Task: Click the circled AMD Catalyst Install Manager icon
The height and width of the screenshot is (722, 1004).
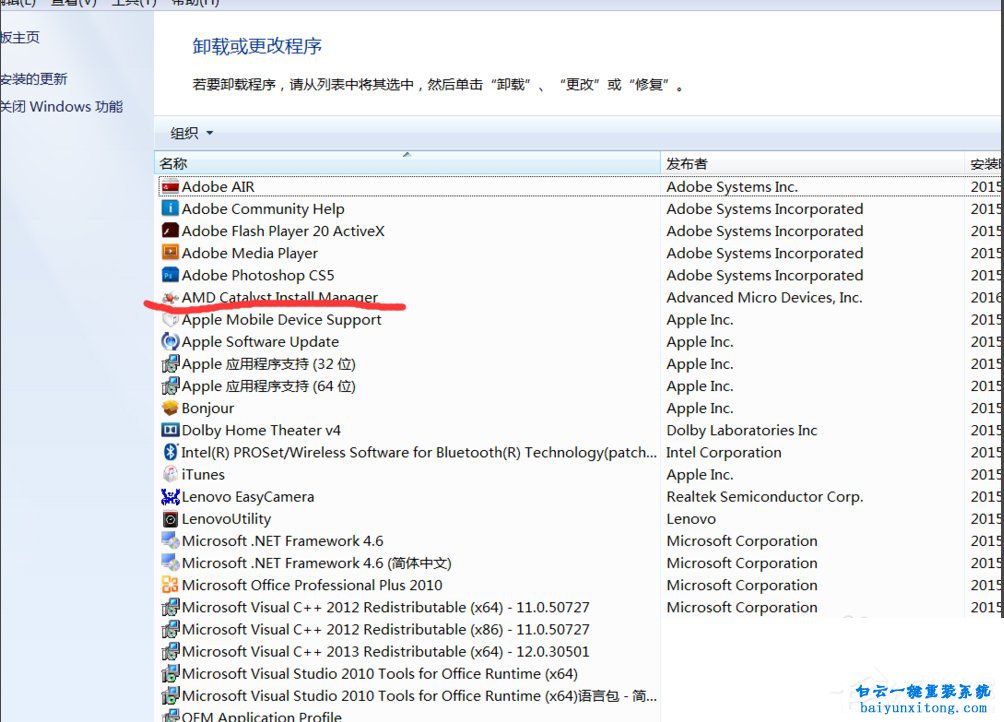Action: (x=171, y=297)
